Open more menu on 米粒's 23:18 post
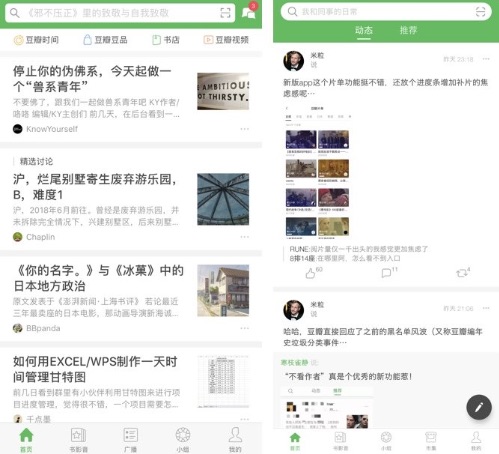This screenshot has height=454, width=499. (x=486, y=59)
